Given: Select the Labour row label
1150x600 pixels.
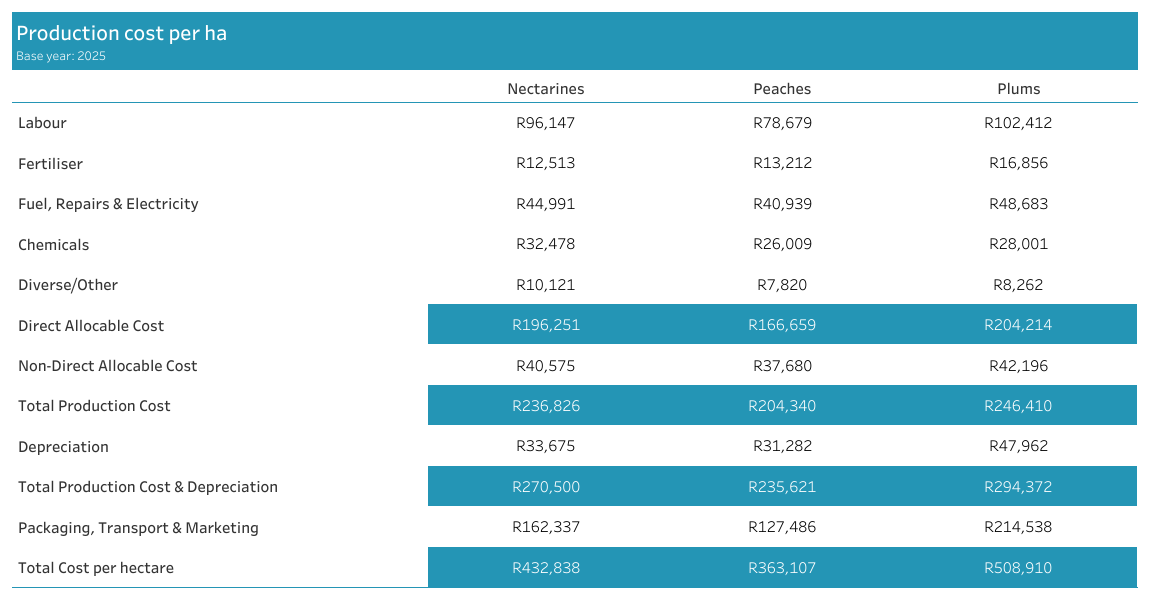Looking at the screenshot, I should (x=42, y=123).
